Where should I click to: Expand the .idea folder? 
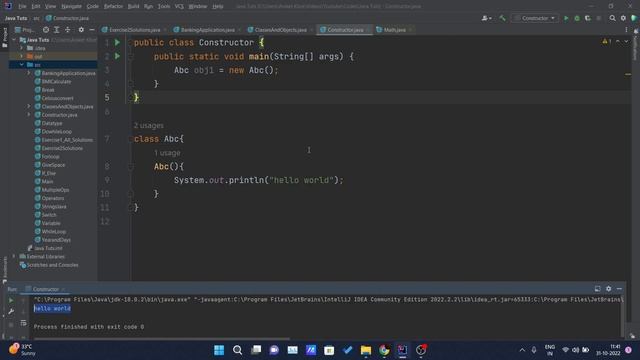click(22, 48)
